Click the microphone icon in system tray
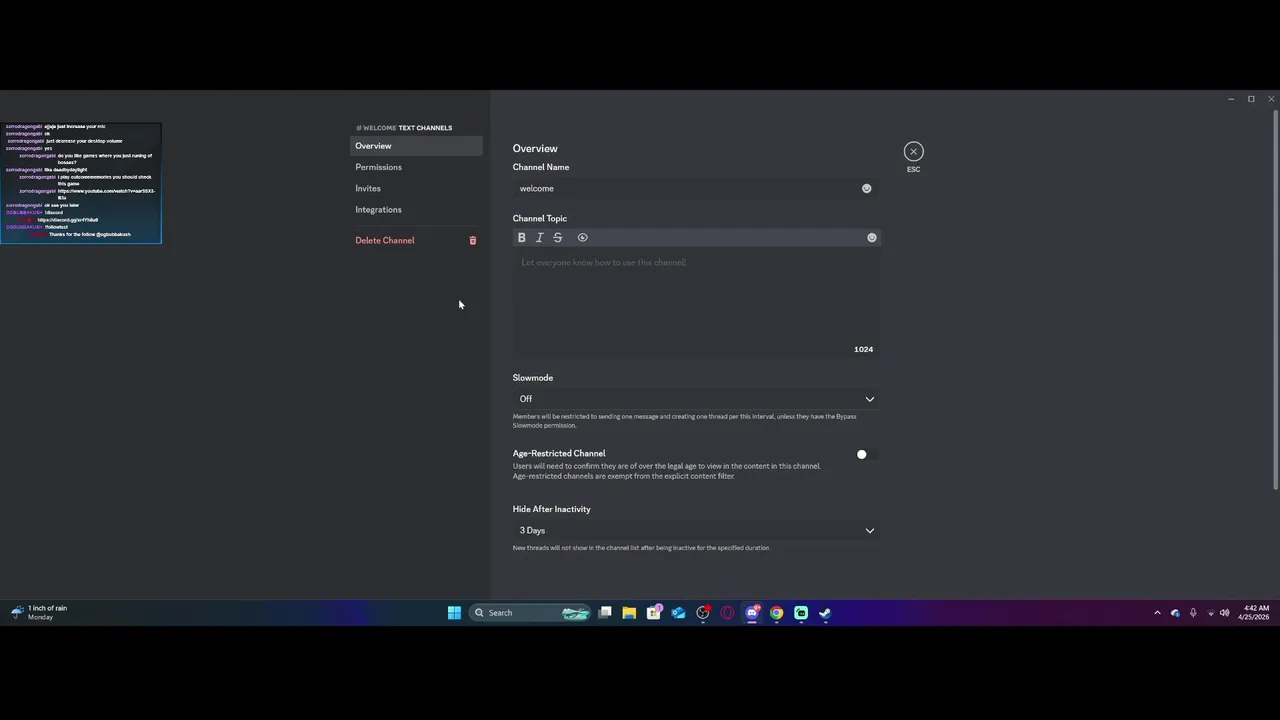The width and height of the screenshot is (1280, 720). [1193, 613]
